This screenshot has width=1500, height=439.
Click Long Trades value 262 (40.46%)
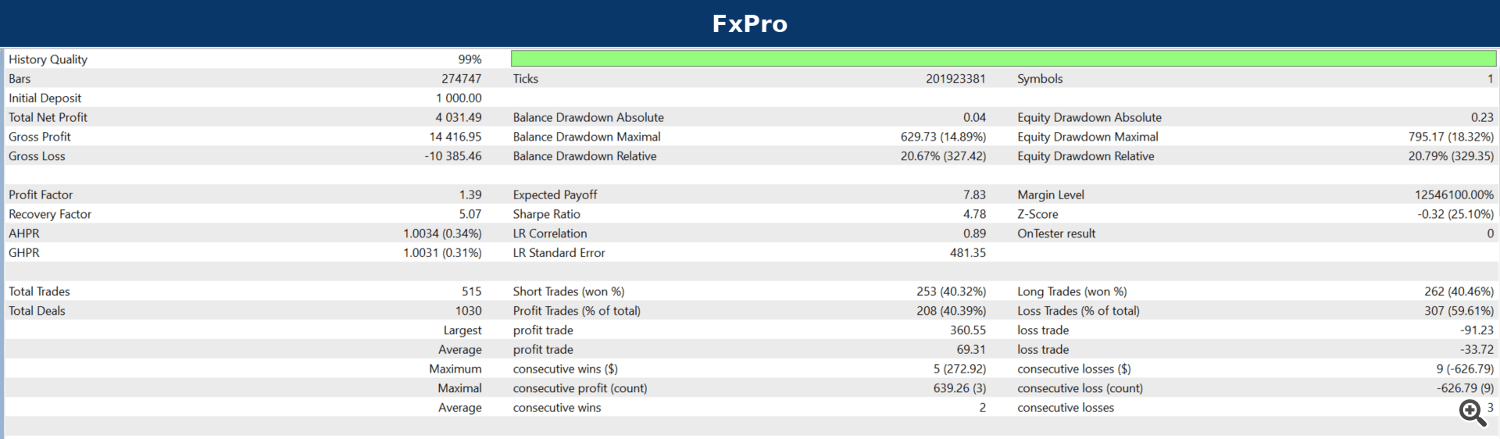point(1458,291)
